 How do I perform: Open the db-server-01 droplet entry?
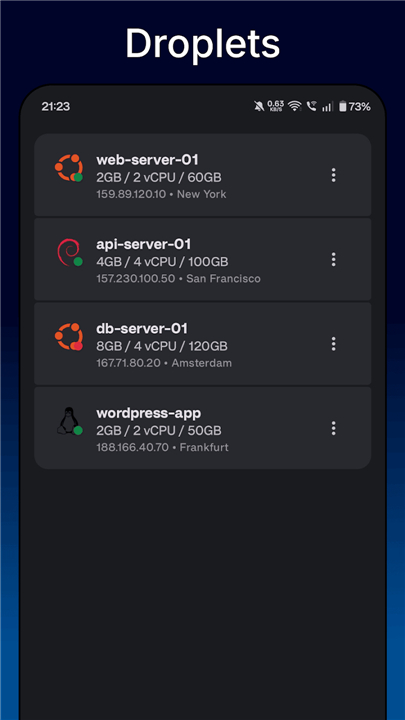202,343
